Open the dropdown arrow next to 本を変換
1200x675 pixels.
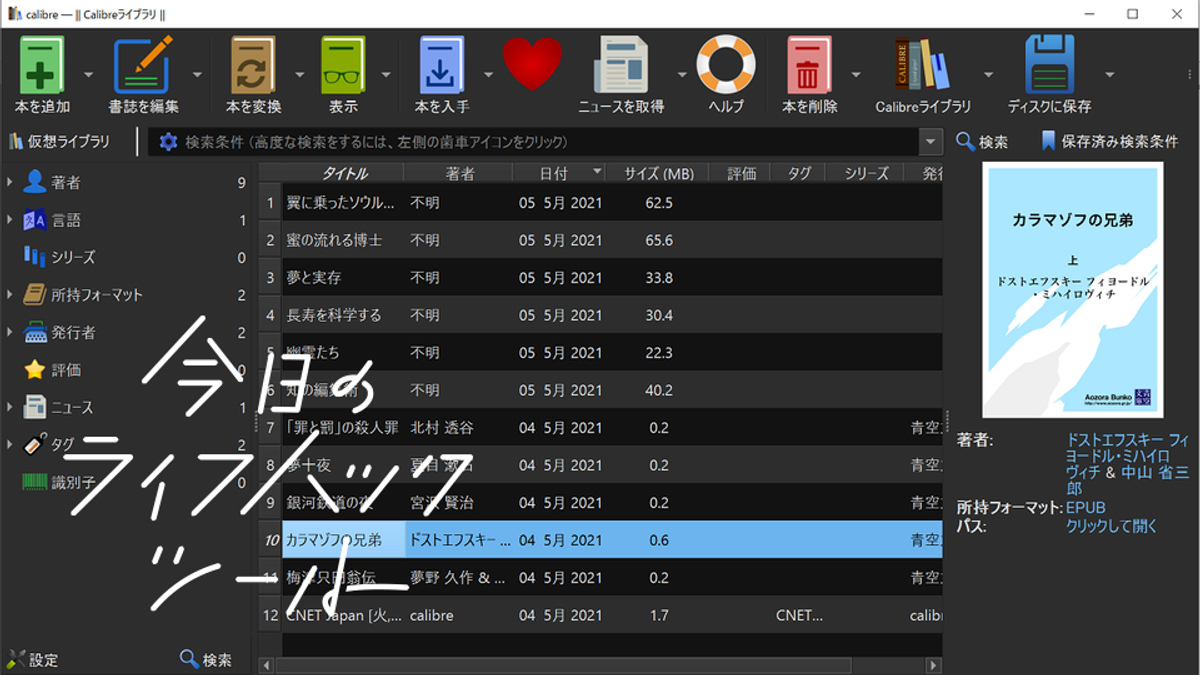(x=299, y=74)
